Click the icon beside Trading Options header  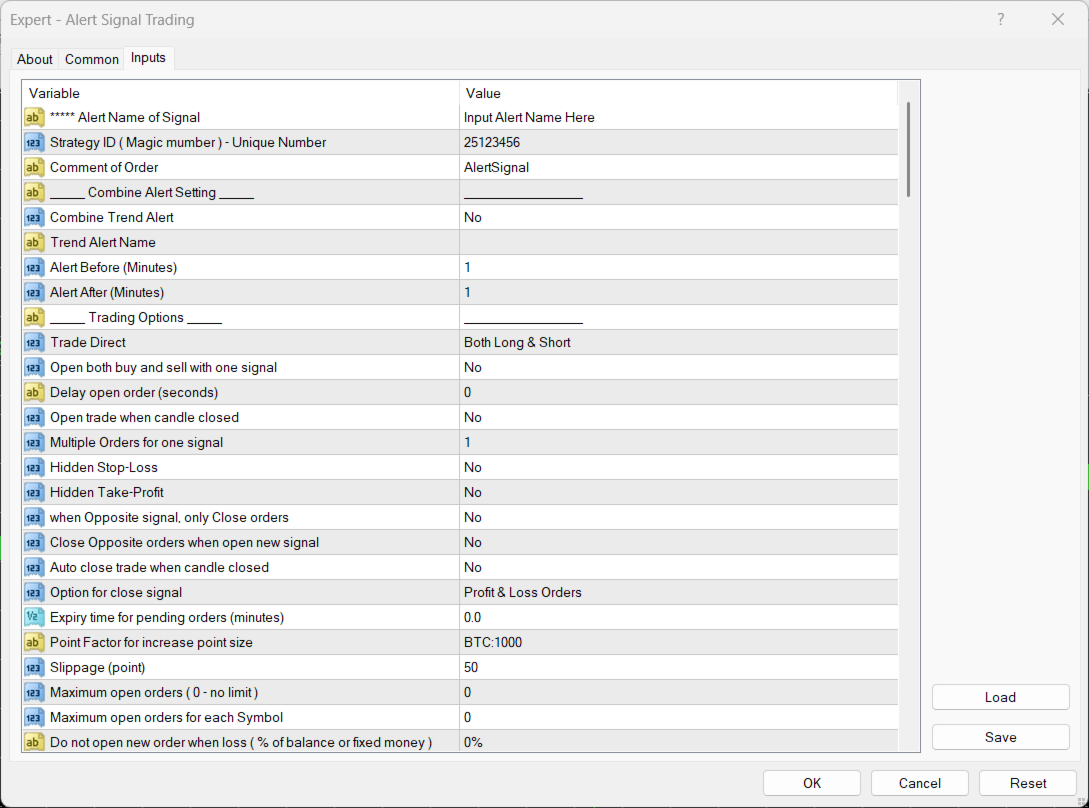(x=33, y=318)
